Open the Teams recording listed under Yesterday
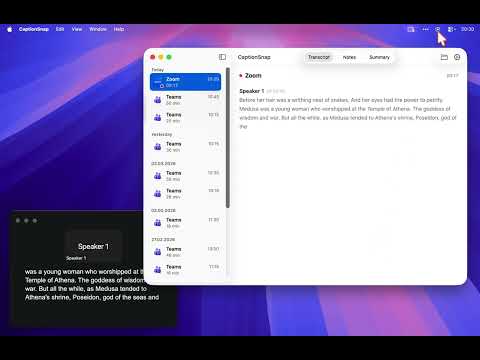 185,147
